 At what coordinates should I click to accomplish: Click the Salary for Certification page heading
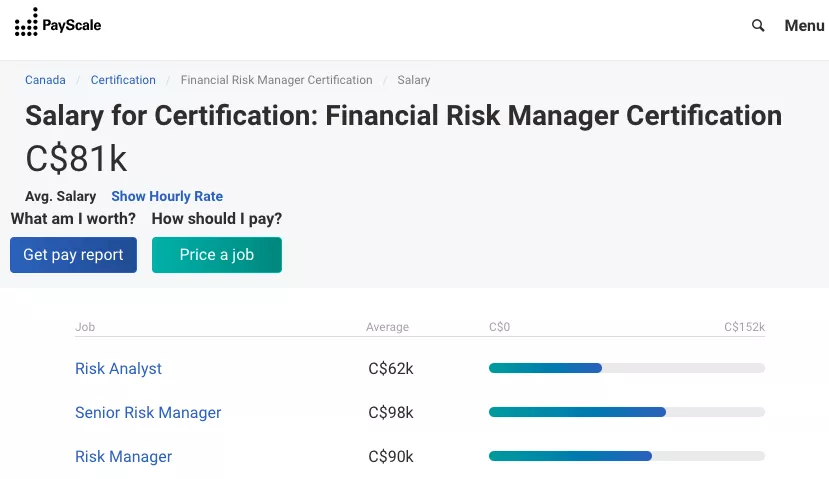click(x=403, y=115)
